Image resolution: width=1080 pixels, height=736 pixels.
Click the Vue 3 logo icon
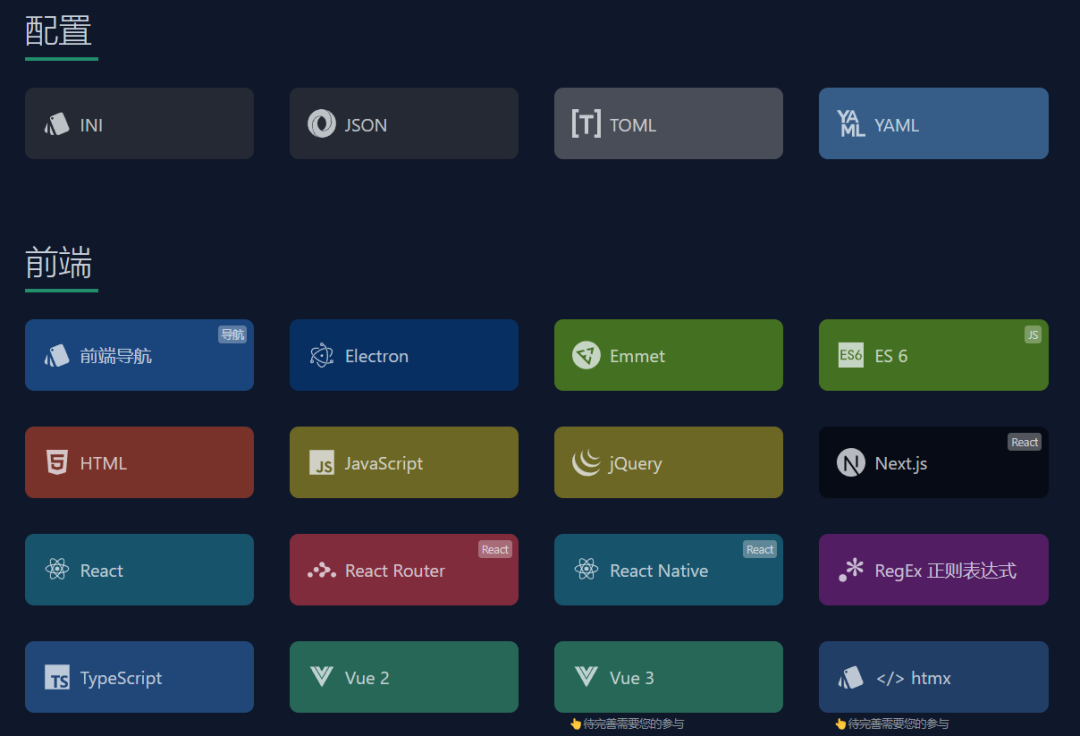click(x=586, y=676)
